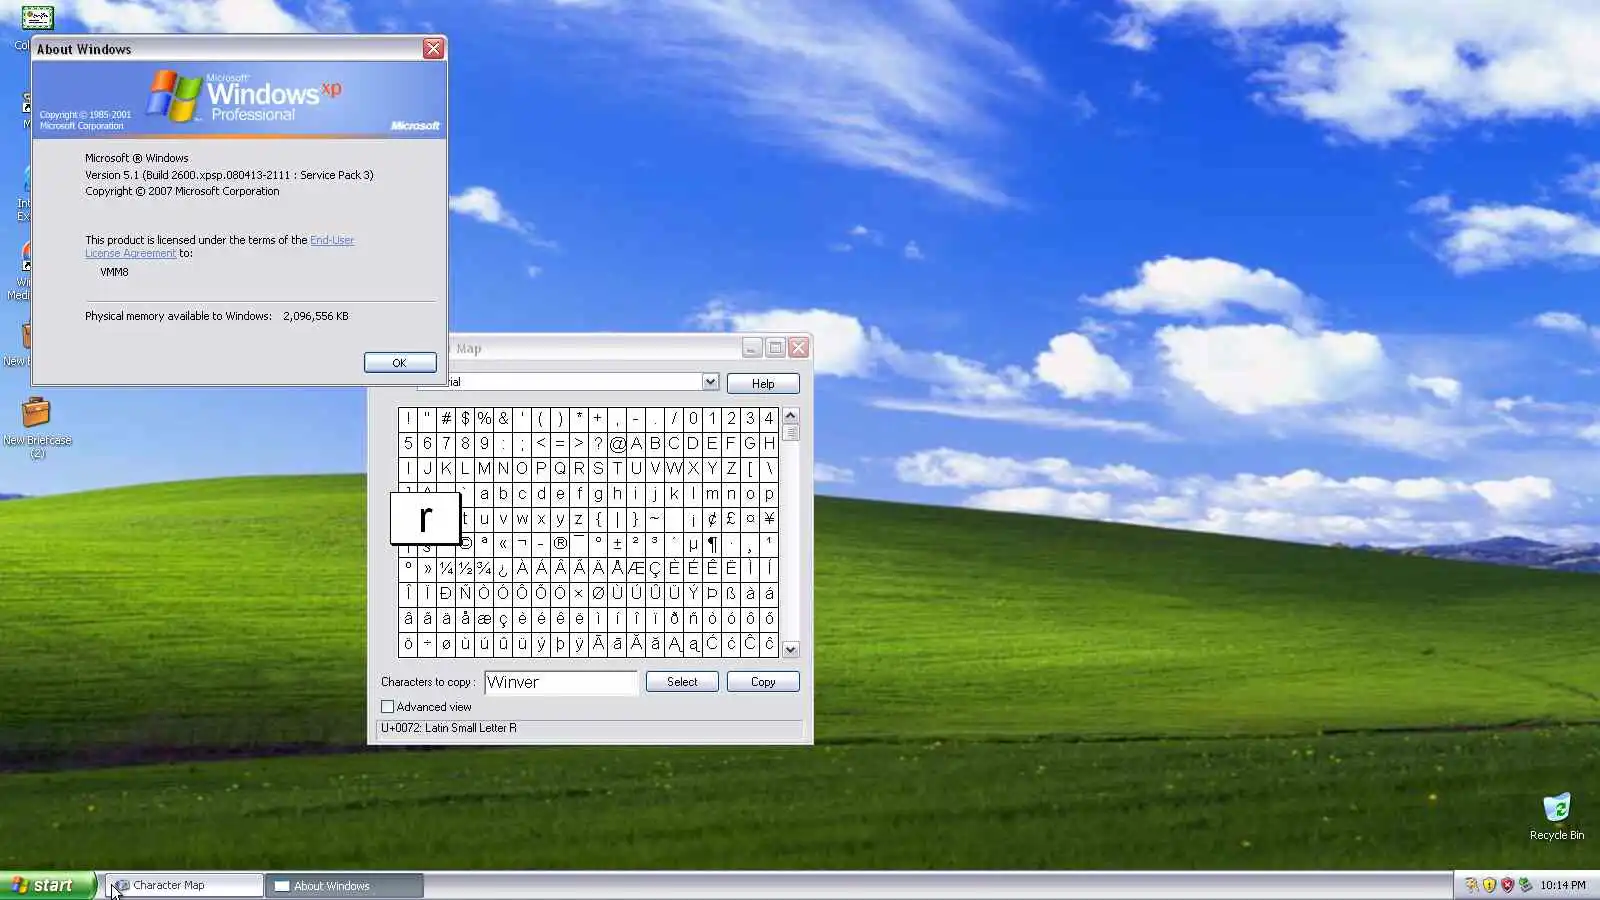Select the # character in the grid

[446, 418]
